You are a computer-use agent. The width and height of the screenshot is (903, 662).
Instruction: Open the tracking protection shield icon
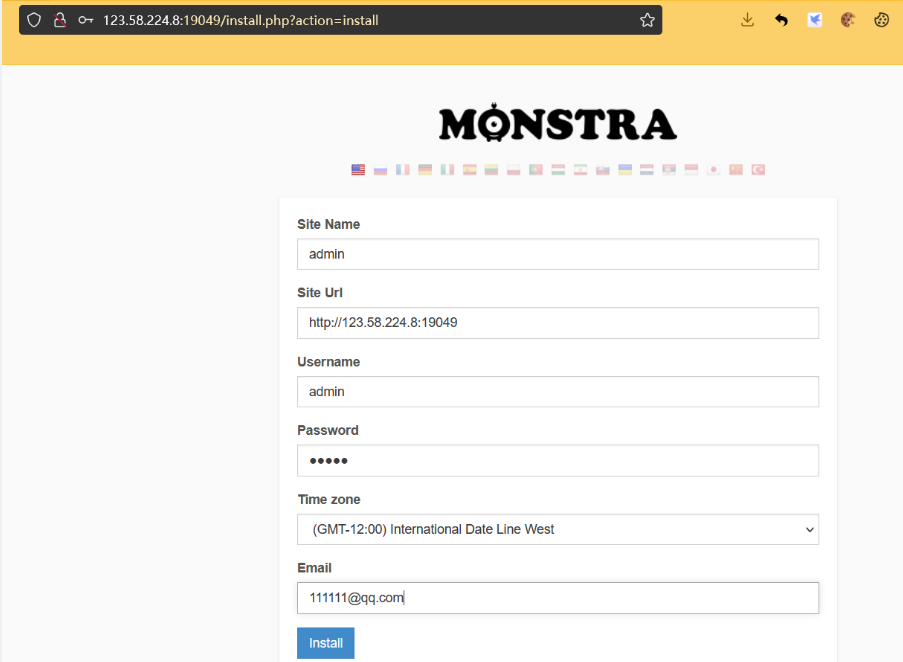(34, 20)
